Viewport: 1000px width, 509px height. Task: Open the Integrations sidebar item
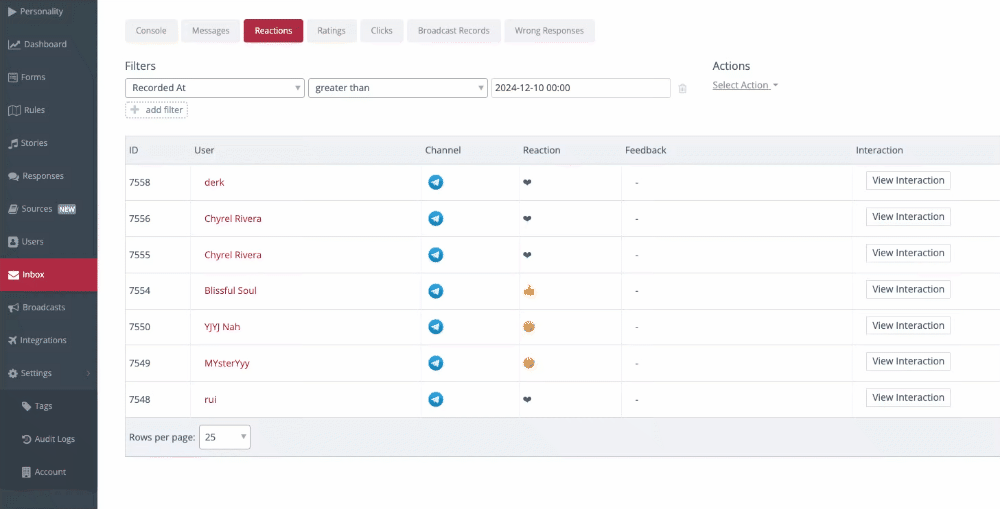coord(43,340)
